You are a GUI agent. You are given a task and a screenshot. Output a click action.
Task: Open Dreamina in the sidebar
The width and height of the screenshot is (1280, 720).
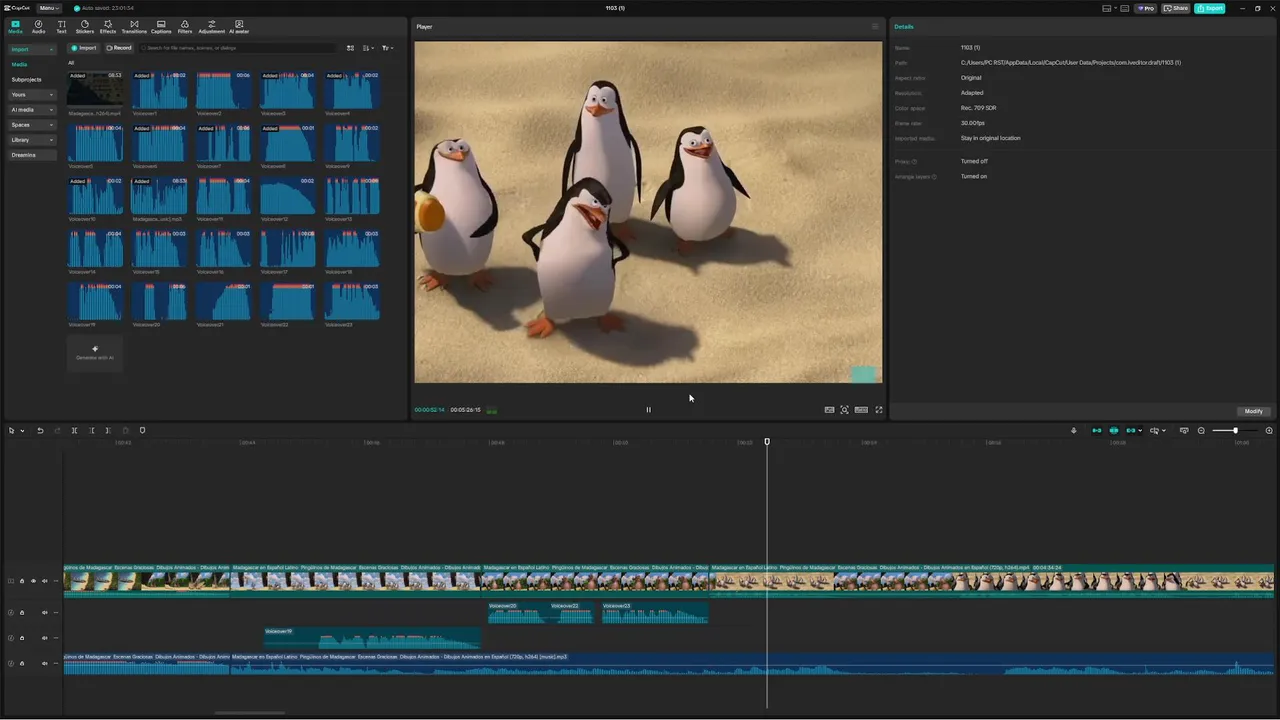tap(32, 155)
